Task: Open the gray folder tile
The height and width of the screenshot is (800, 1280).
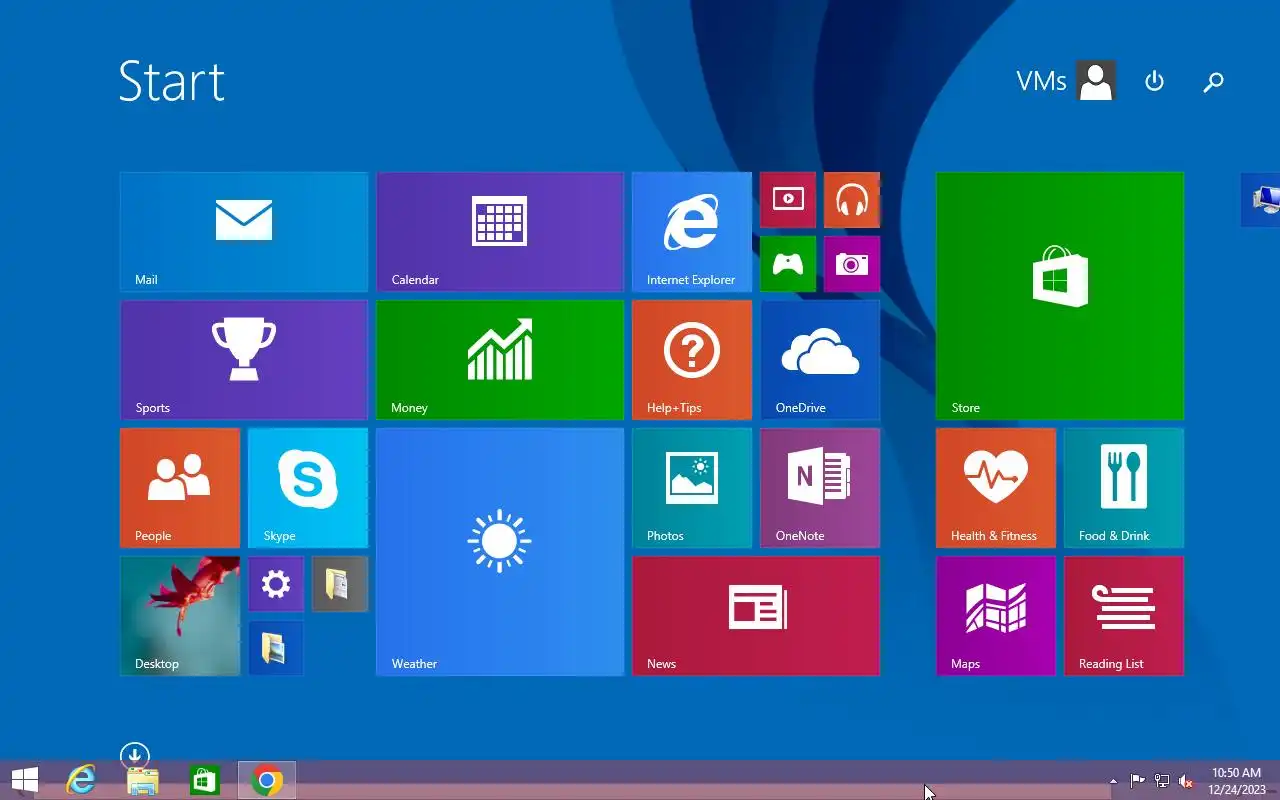Action: pos(340,584)
